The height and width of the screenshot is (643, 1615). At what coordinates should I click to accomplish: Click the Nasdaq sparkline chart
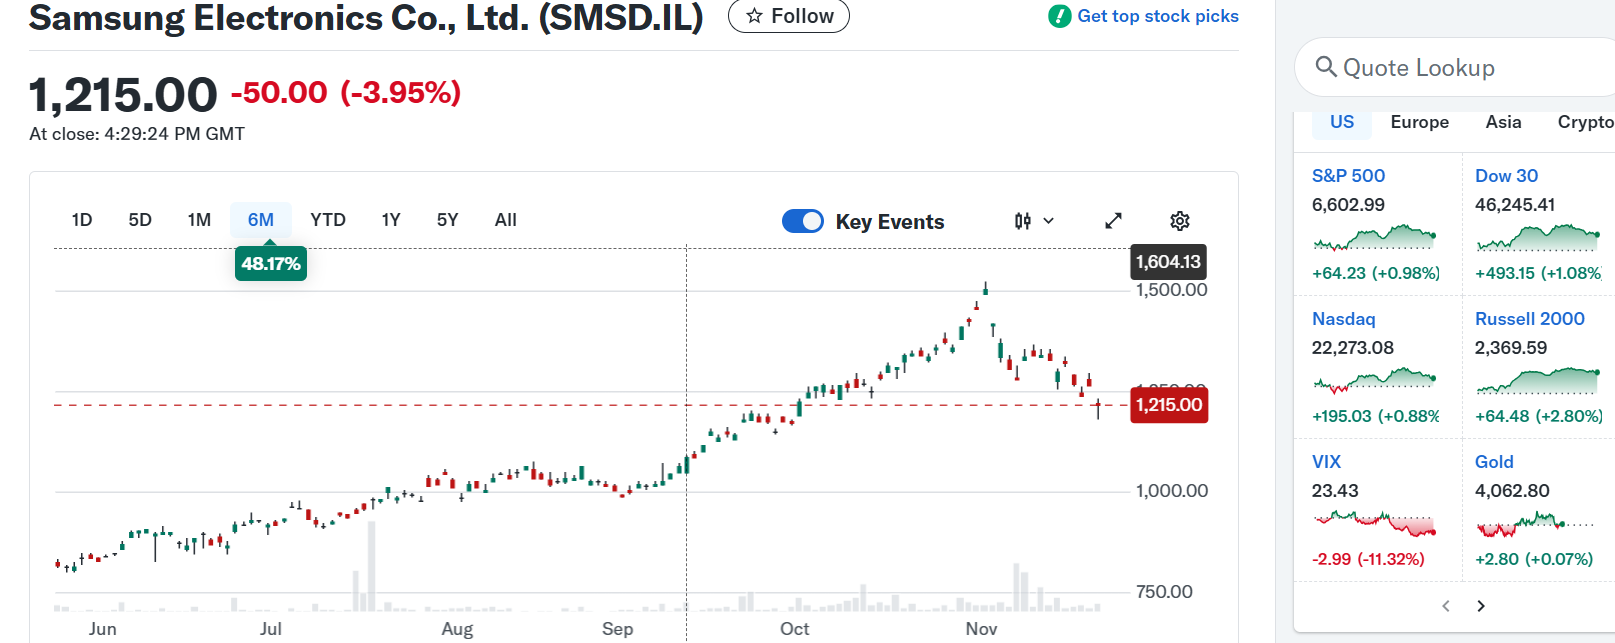(x=1375, y=381)
